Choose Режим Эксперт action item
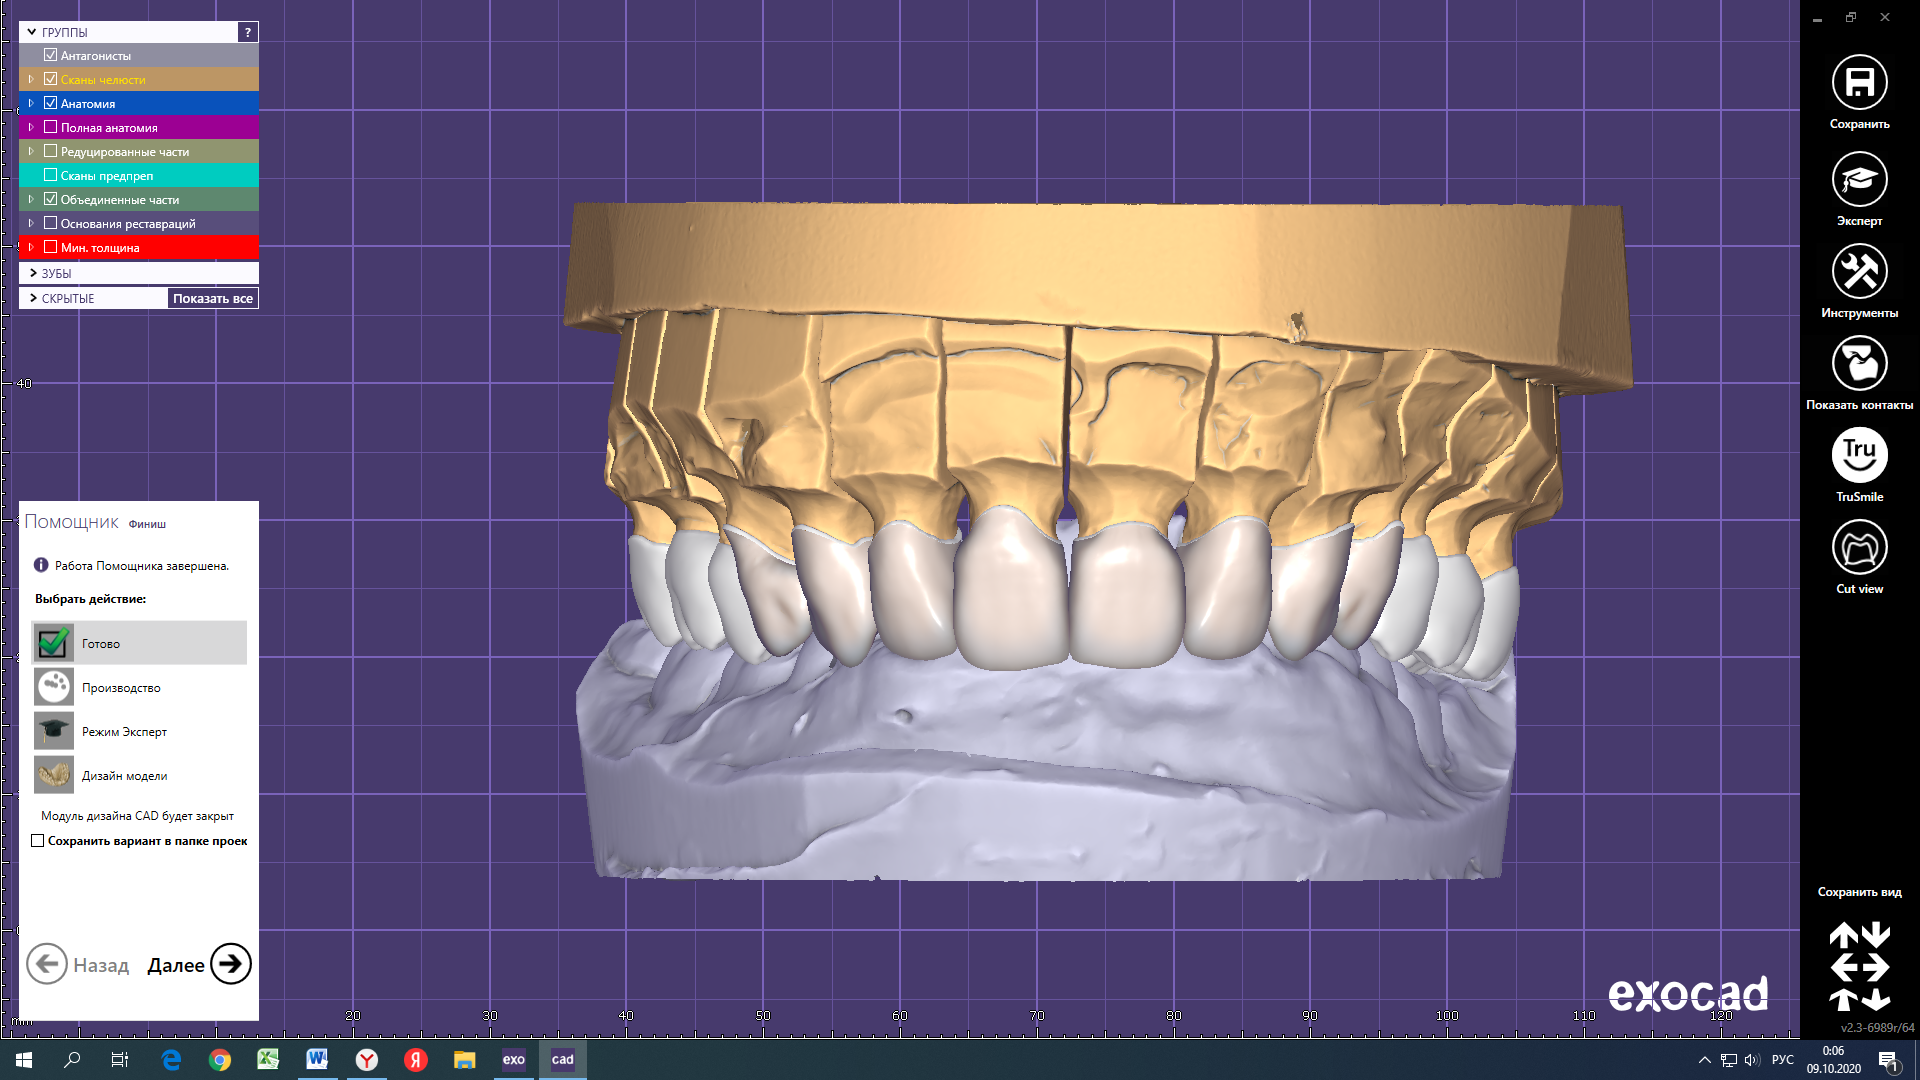Viewport: 1920px width, 1080px height. pyautogui.click(x=124, y=732)
